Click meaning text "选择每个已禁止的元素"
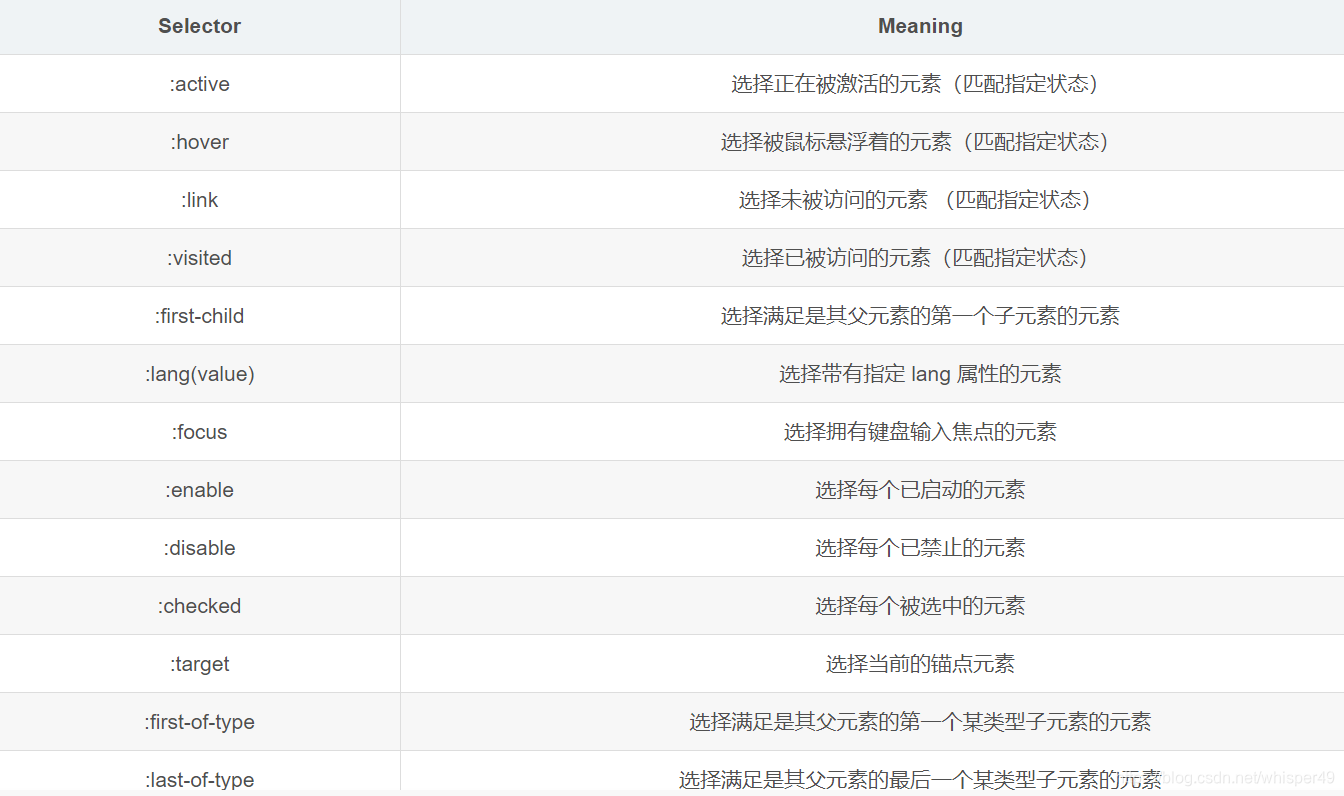Viewport: 1344px width, 796px height. [920, 548]
